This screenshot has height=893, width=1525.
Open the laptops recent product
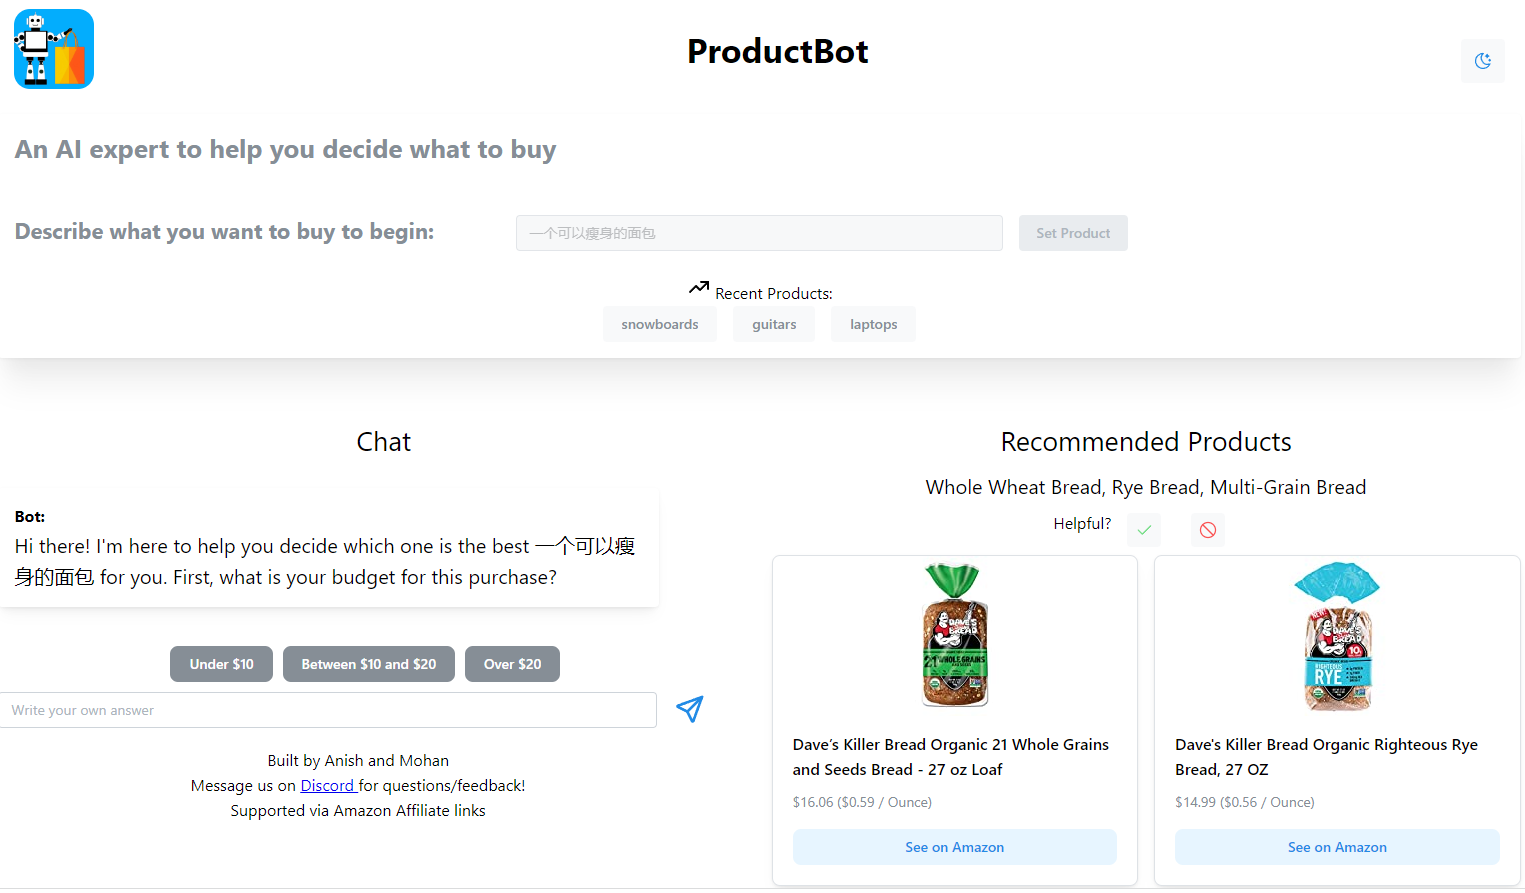pos(872,323)
